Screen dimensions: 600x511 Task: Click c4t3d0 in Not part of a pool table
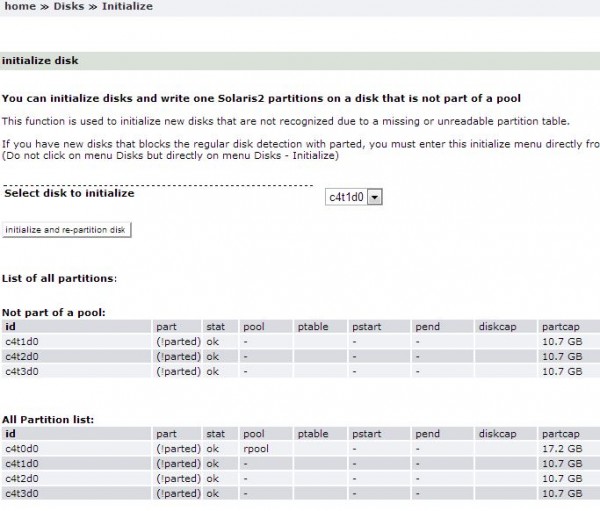[22, 371]
